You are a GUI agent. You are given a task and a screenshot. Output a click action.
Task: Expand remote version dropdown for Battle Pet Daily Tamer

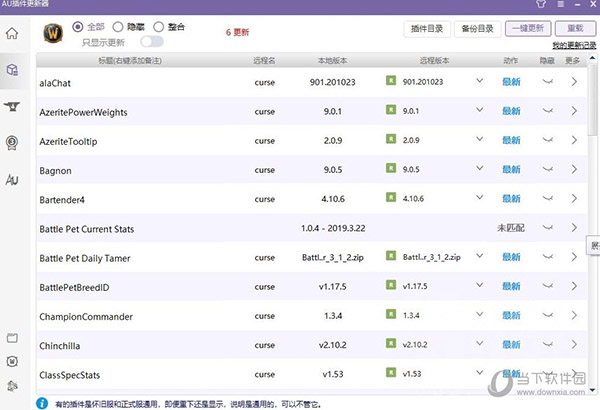(479, 256)
